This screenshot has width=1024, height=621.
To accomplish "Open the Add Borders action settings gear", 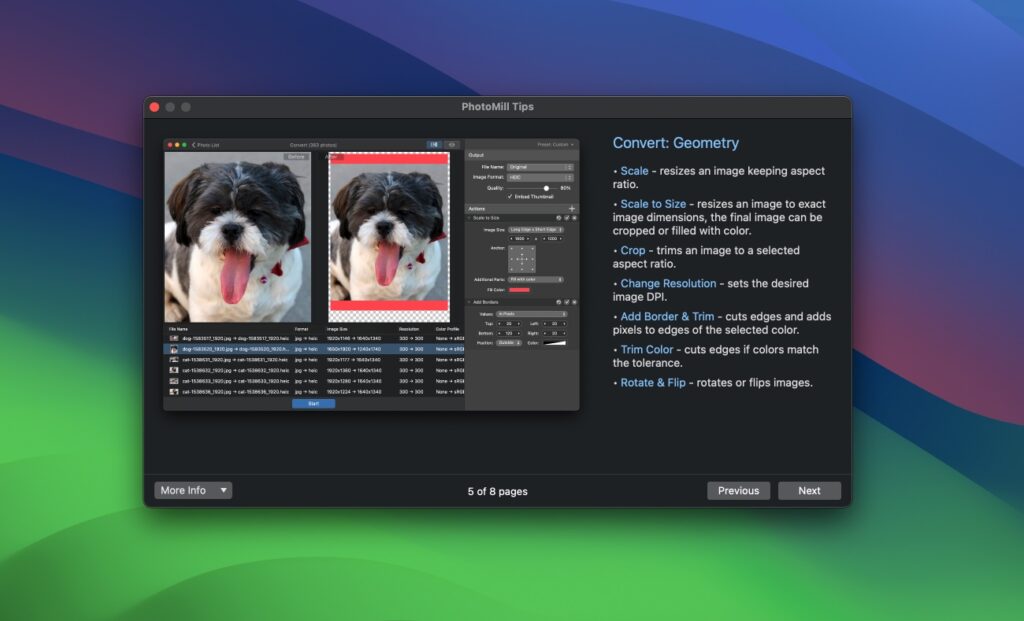I will click(560, 300).
